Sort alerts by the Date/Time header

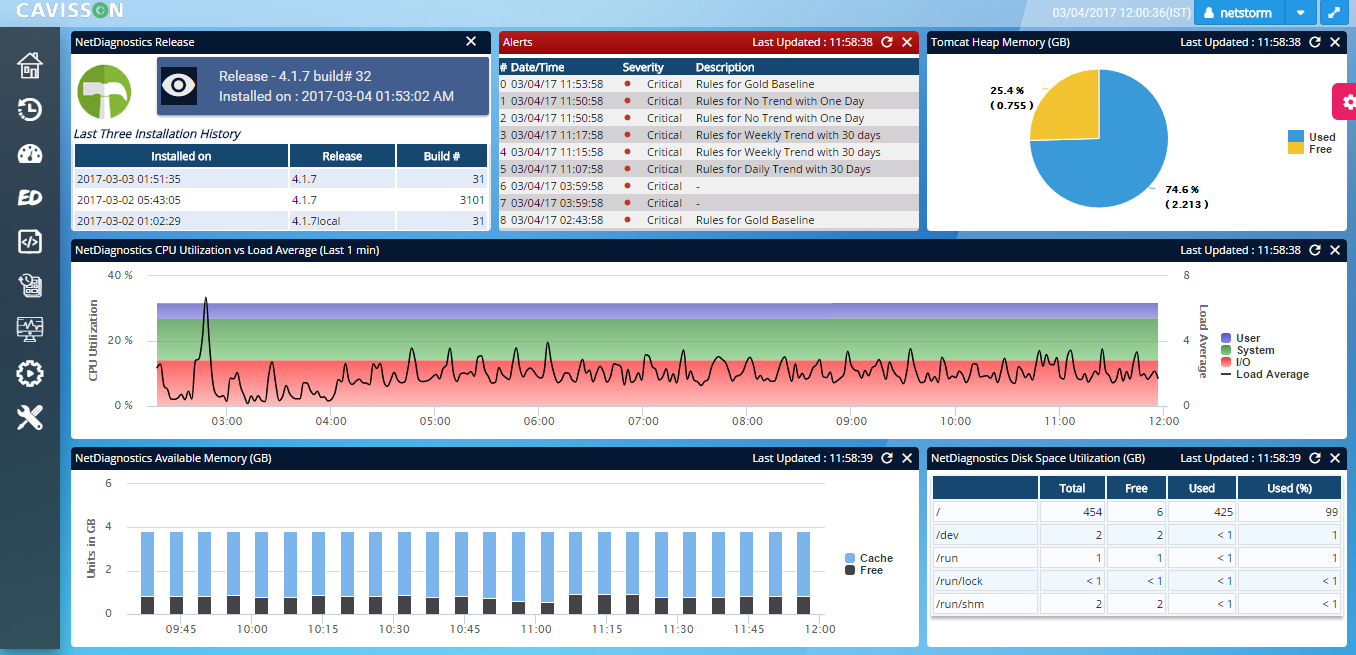click(538, 67)
